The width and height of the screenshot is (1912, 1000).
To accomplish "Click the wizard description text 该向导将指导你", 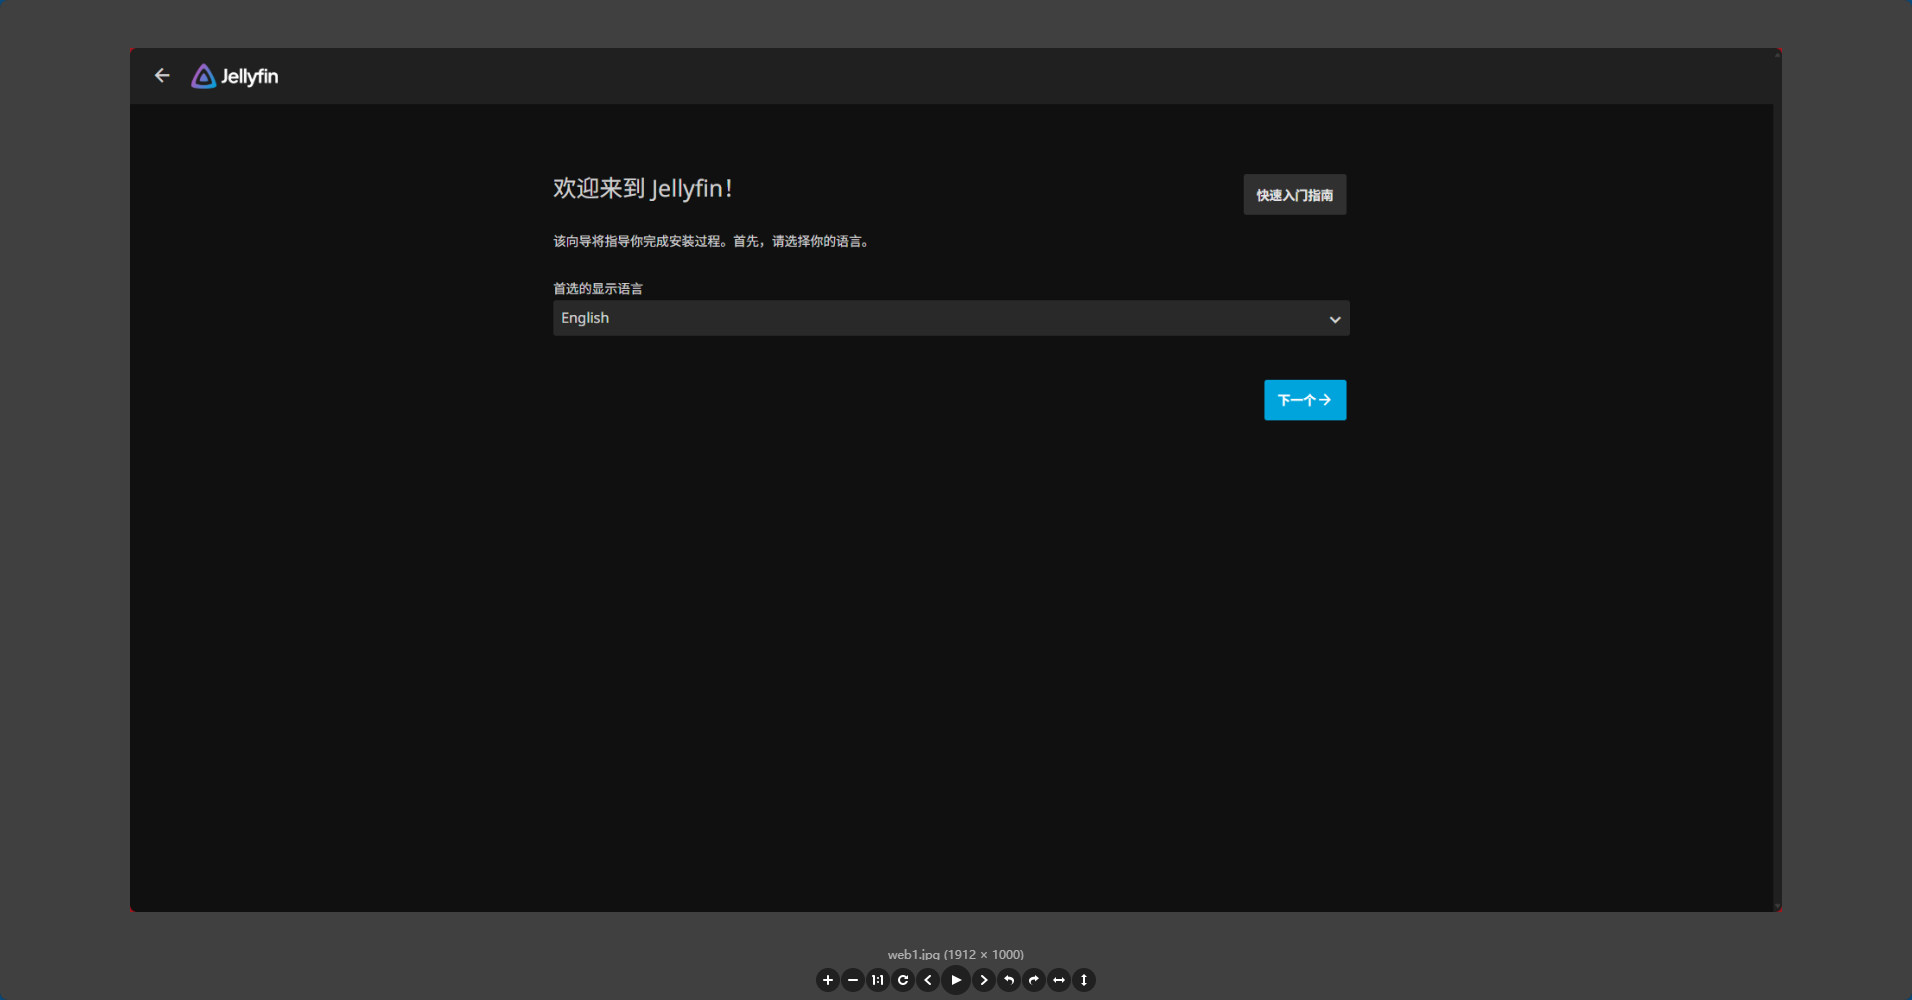I will click(712, 241).
